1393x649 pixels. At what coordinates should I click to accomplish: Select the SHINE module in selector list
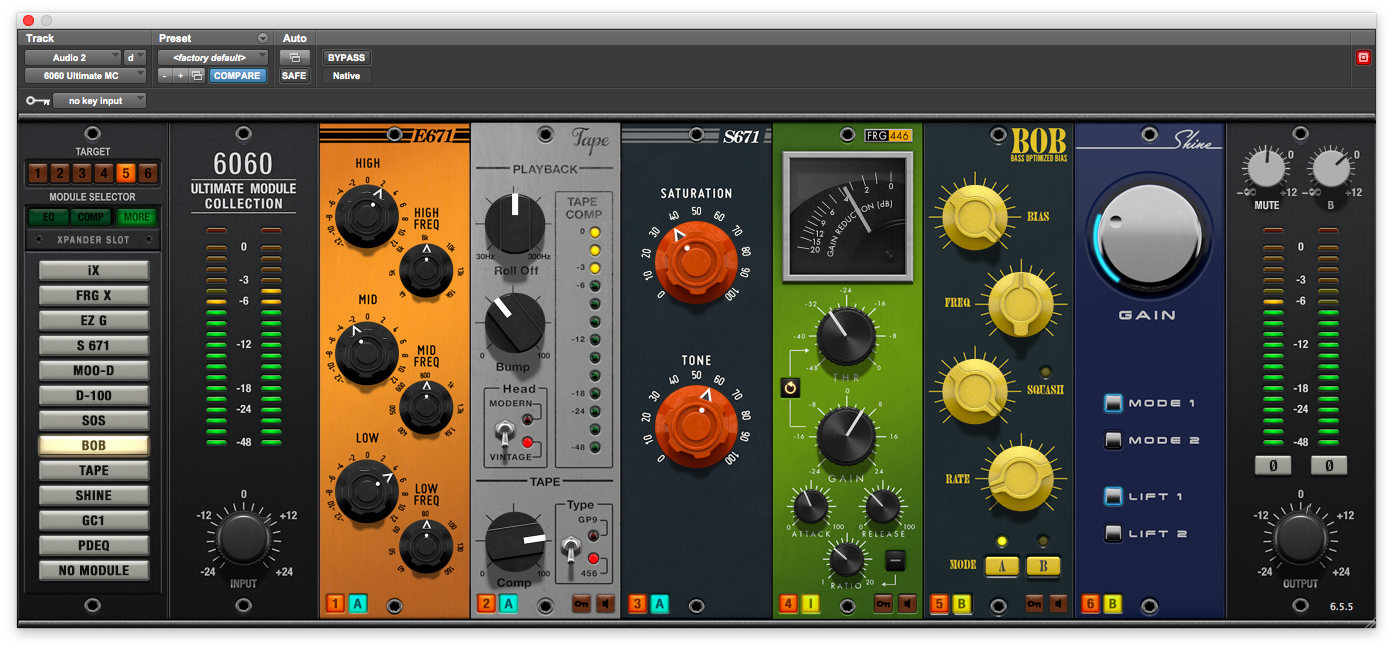pyautogui.click(x=94, y=495)
